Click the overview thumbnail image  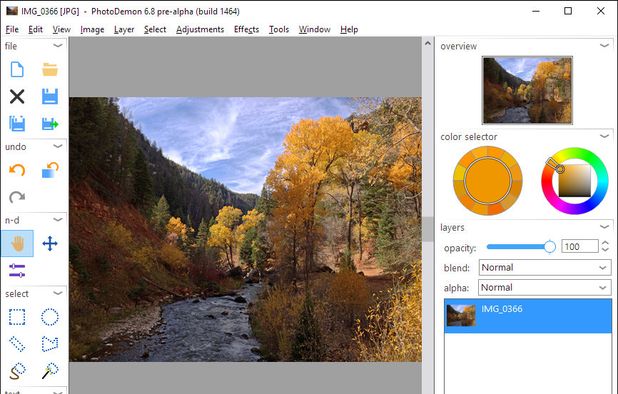527,90
